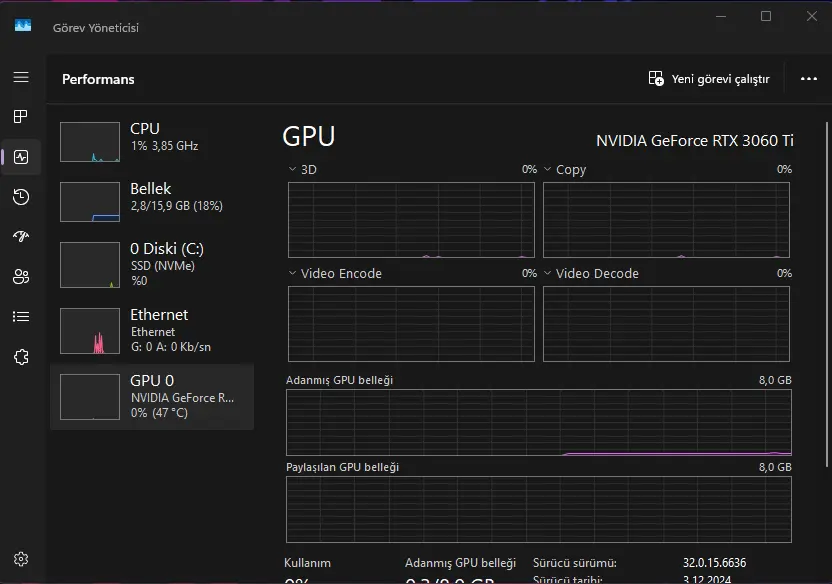Click the SSD (NVMe) disk type text
Viewport: 832px width, 584px height.
163,266
